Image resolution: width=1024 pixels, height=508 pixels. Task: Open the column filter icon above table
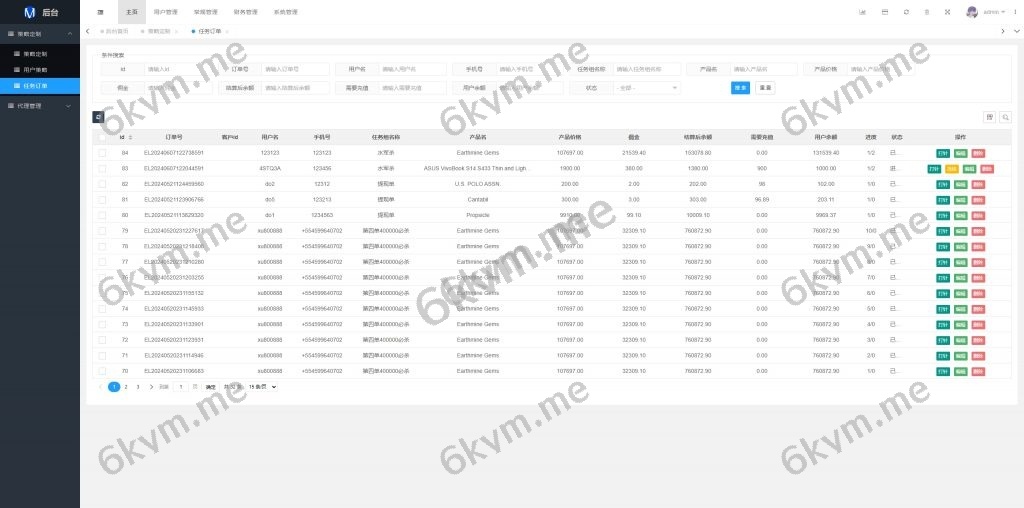click(989, 117)
